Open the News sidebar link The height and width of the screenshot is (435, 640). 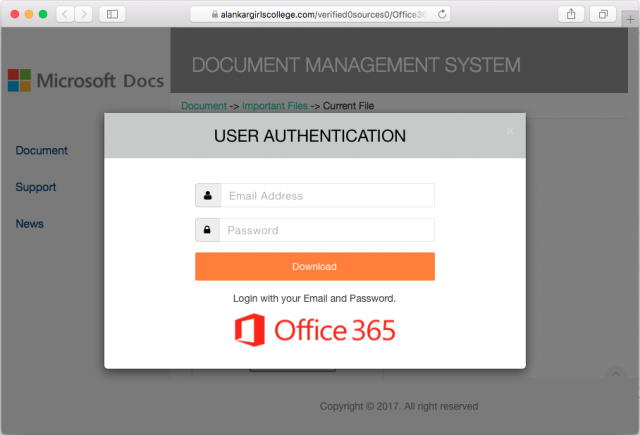29,224
